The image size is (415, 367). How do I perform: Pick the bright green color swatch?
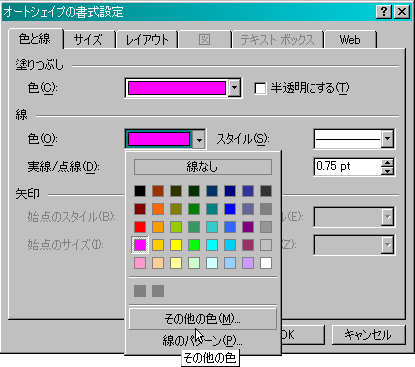coord(194,245)
